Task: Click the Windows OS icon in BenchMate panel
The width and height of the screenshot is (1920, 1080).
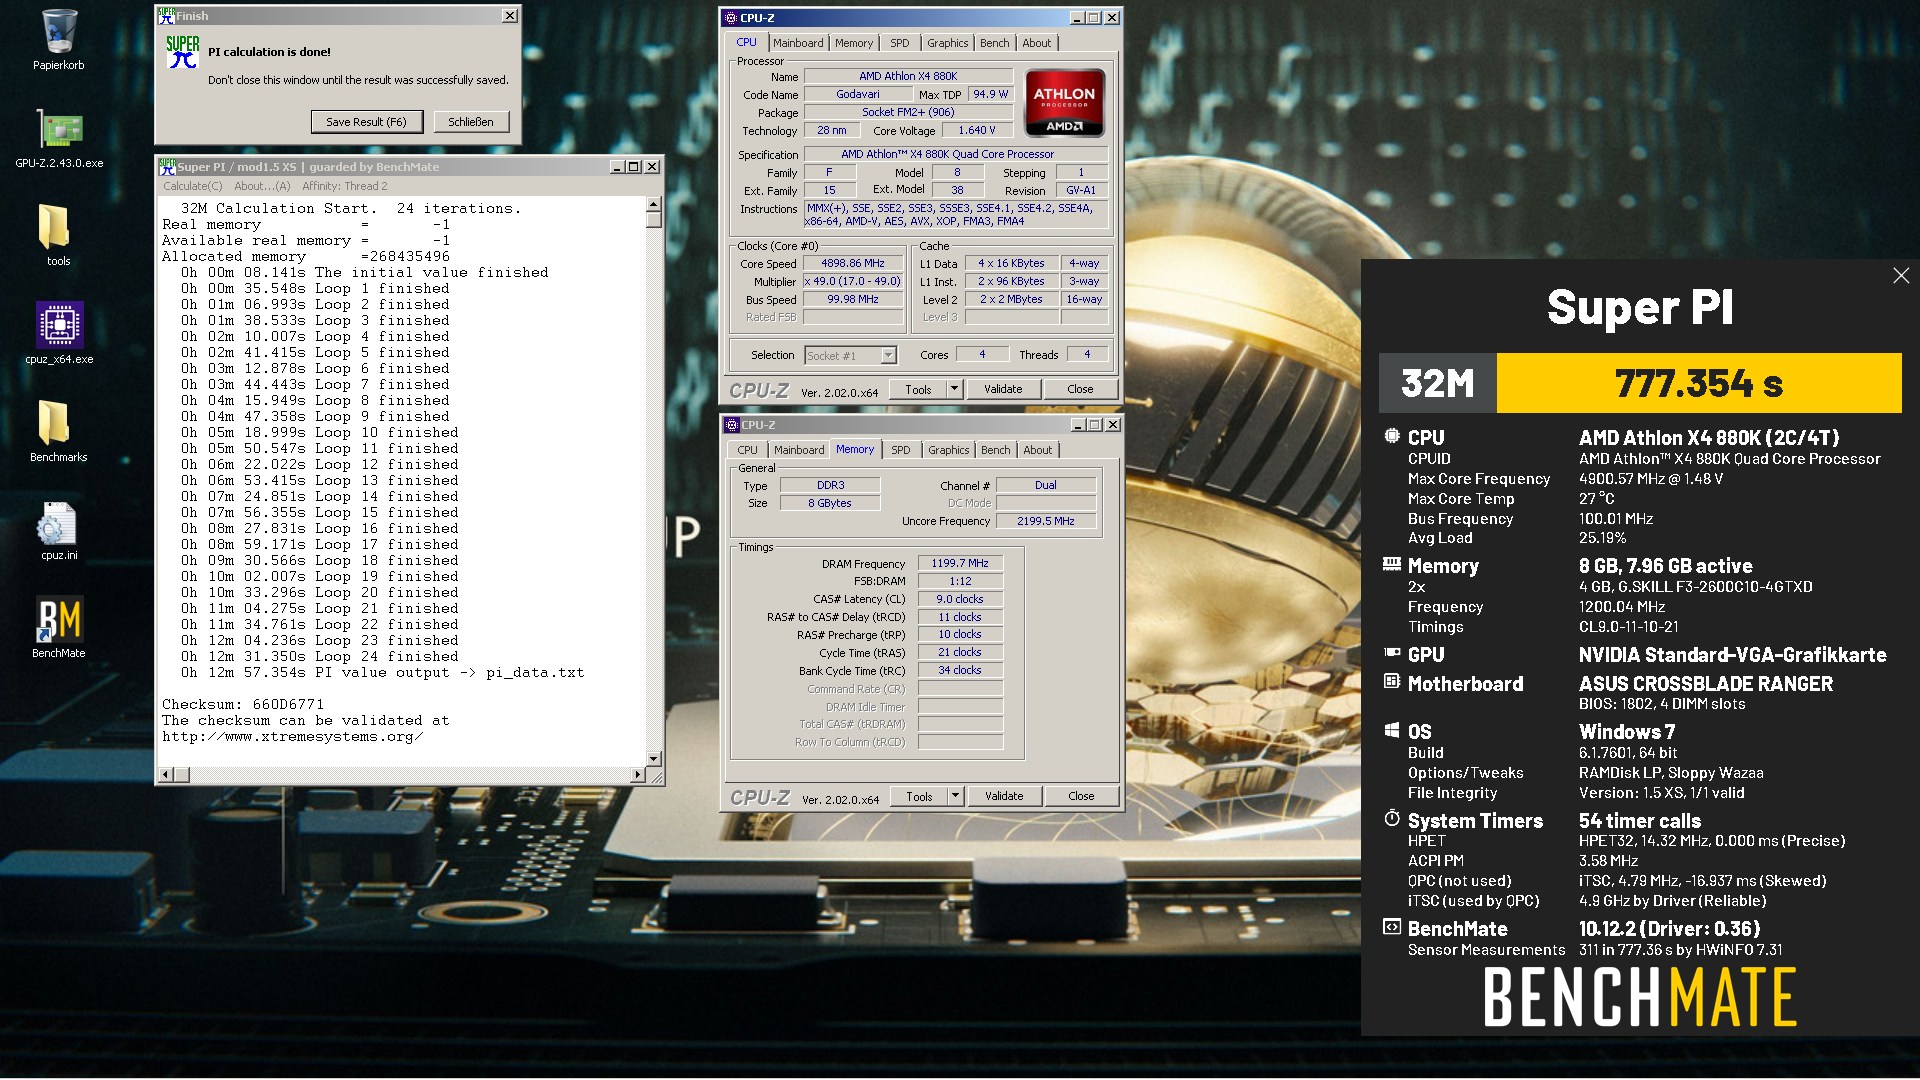Action: tap(1391, 730)
